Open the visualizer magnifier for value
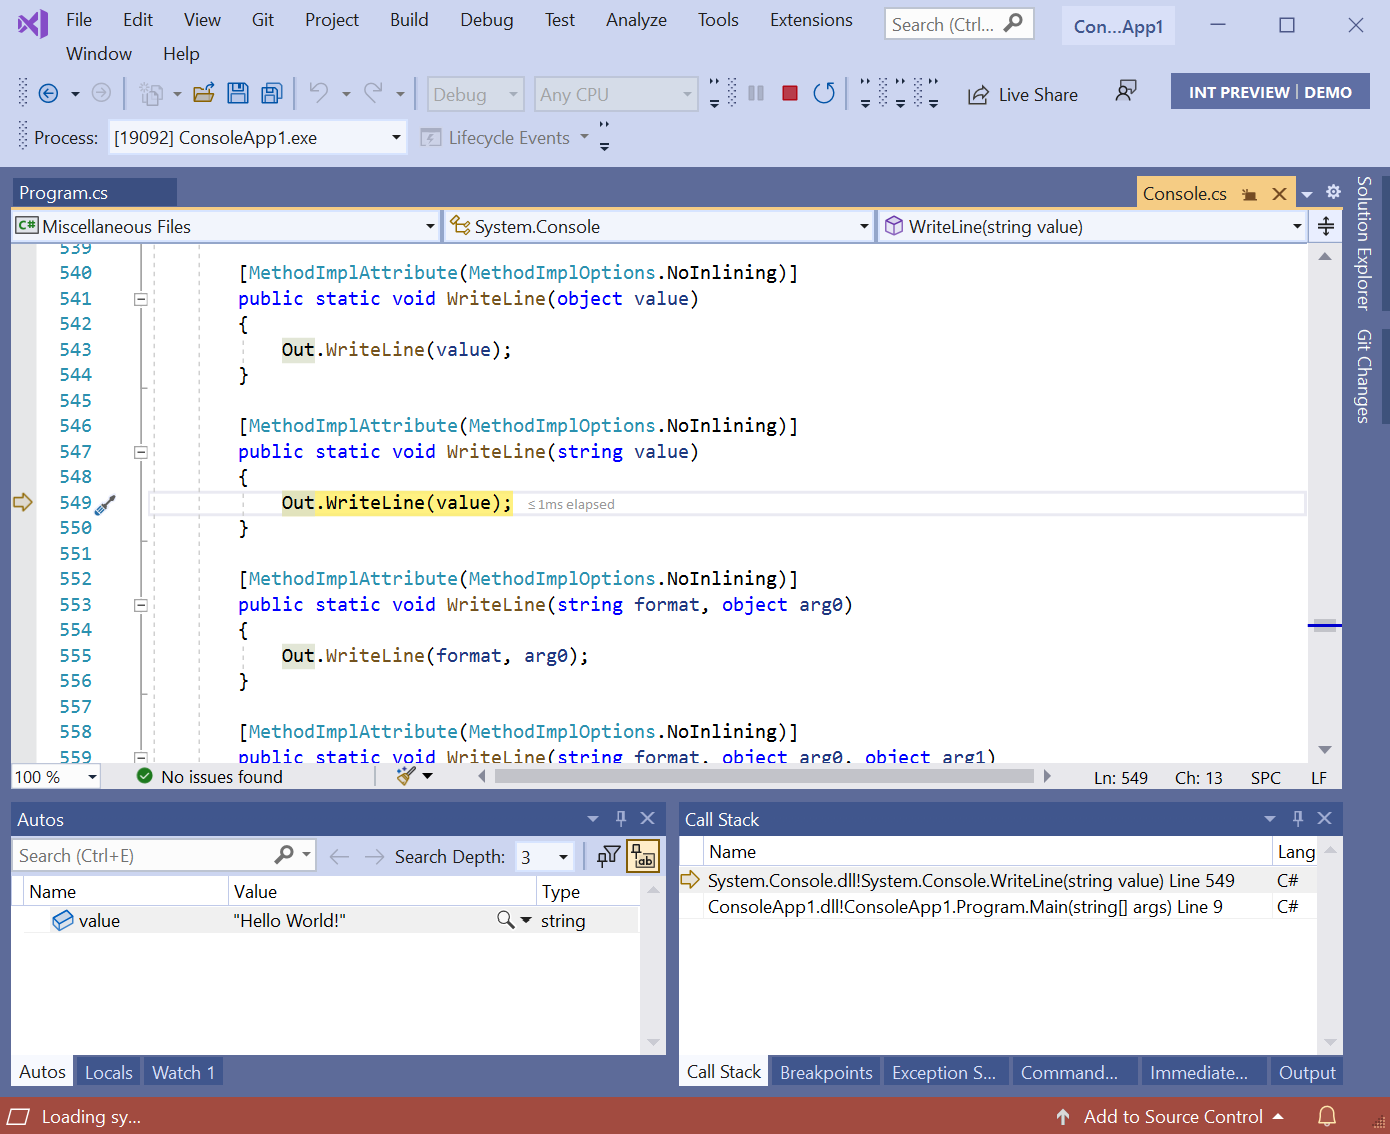Image resolution: width=1390 pixels, height=1134 pixels. click(x=506, y=919)
